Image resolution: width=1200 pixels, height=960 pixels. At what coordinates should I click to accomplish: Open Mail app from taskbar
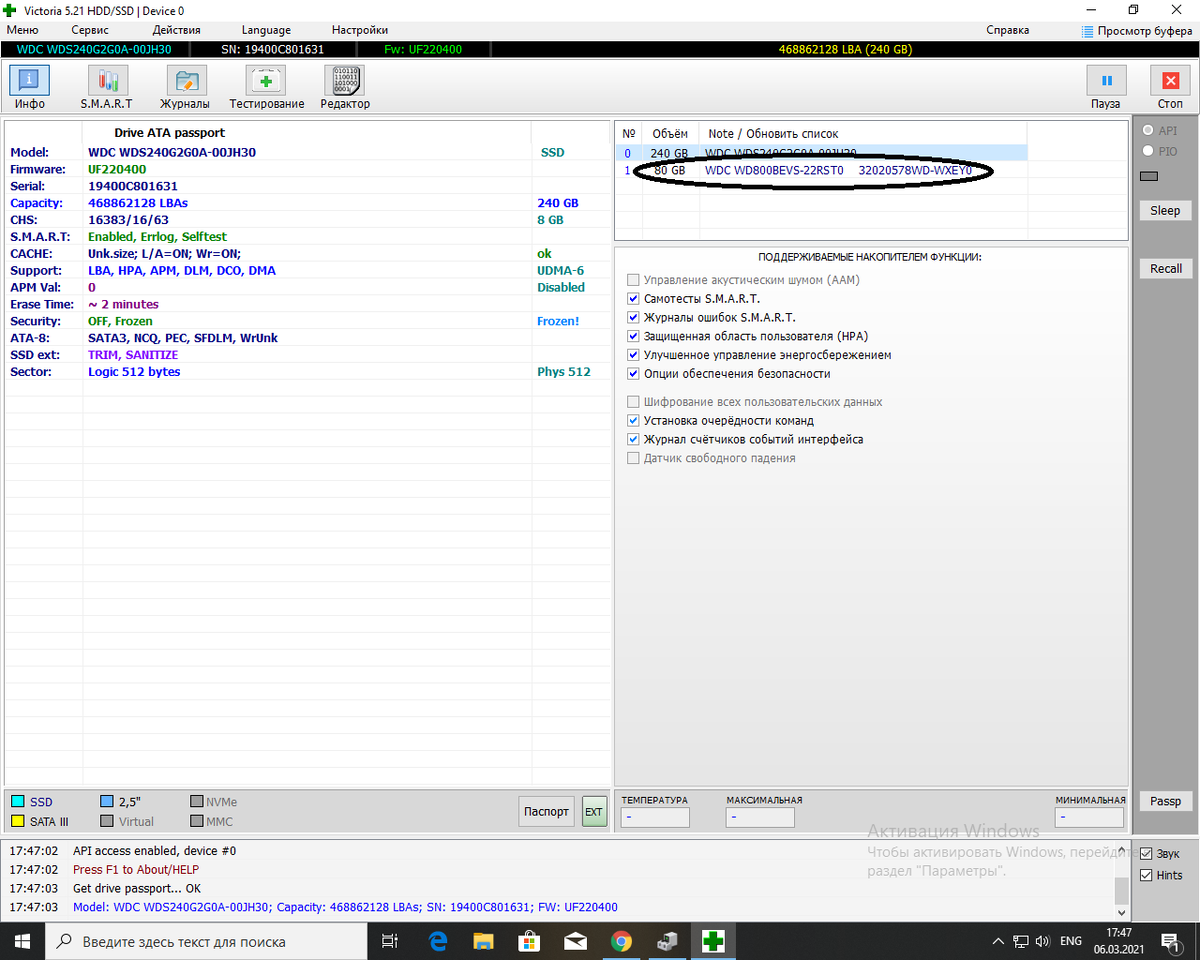[x=575, y=941]
